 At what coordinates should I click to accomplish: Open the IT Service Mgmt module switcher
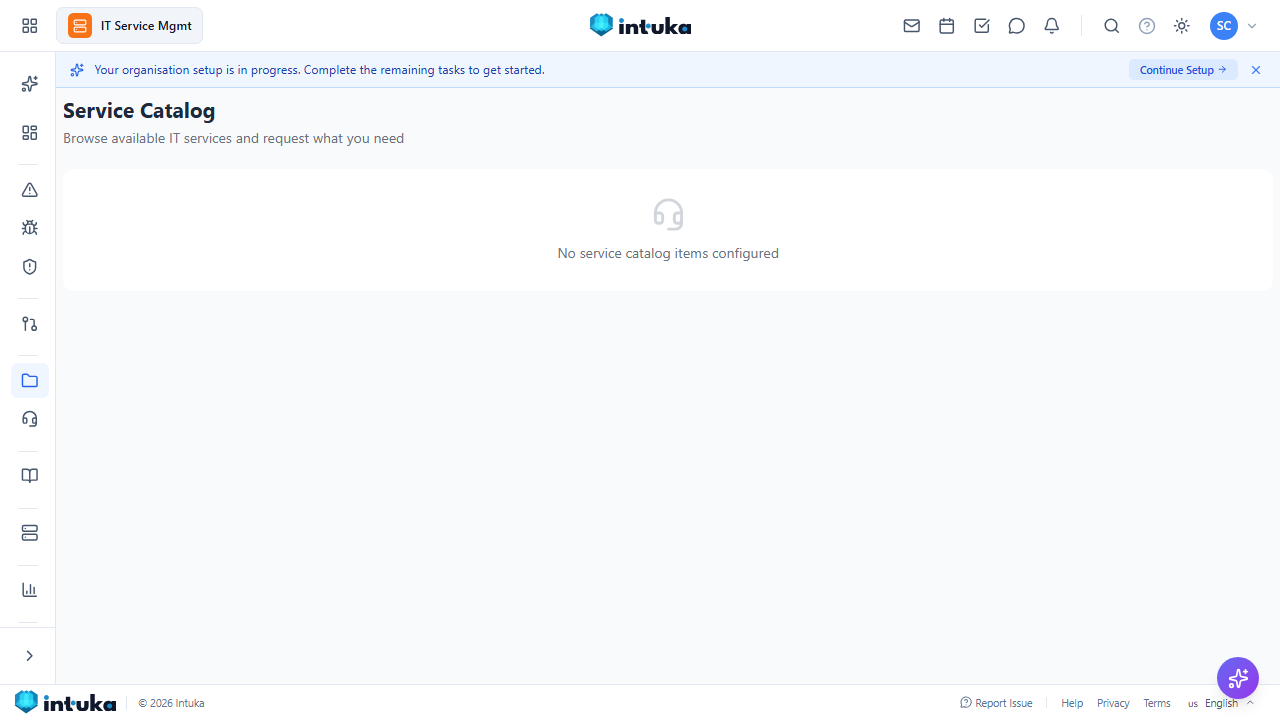point(130,26)
